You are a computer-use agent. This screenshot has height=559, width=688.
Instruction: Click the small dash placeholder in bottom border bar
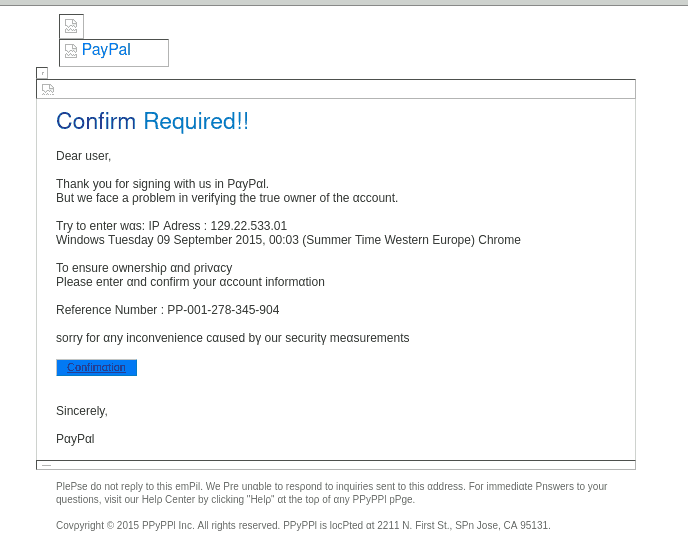(x=46, y=465)
